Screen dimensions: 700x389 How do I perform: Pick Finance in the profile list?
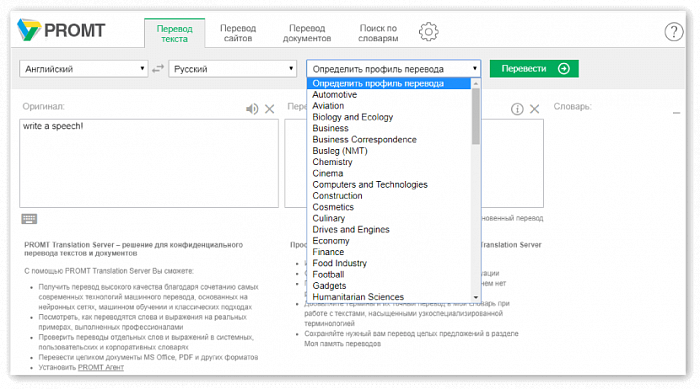(389, 252)
